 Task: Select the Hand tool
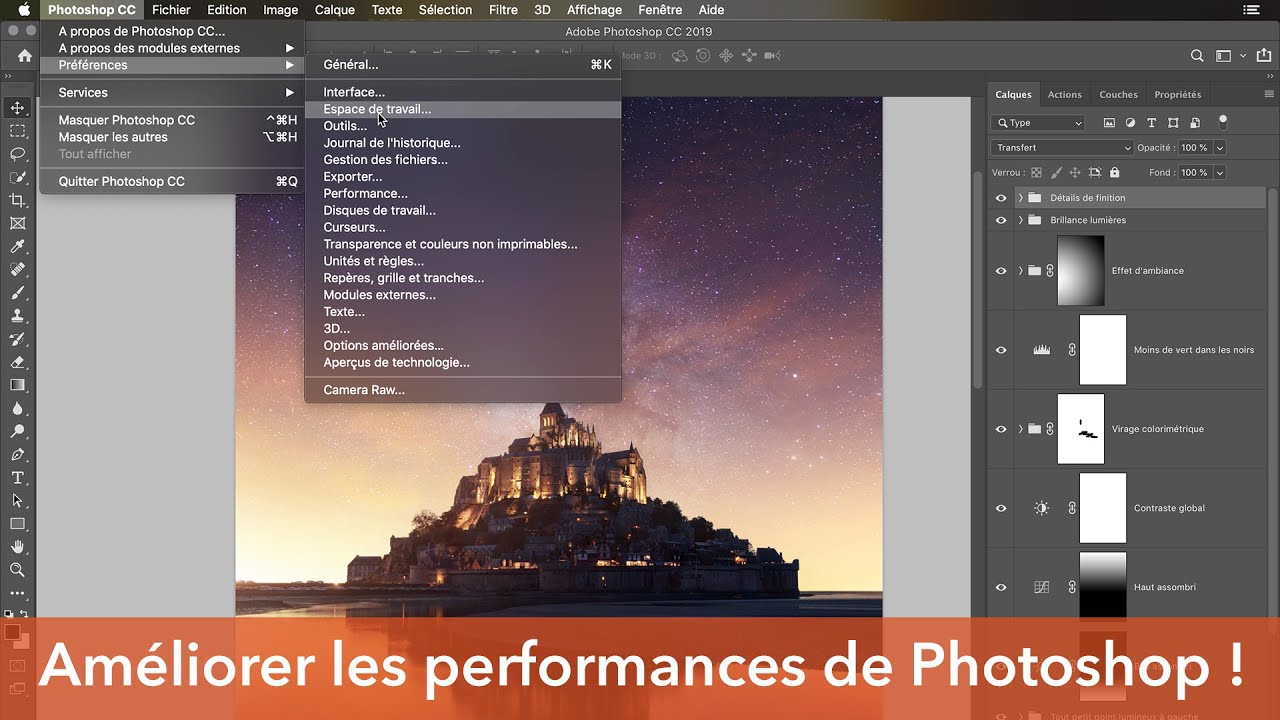pos(17,546)
